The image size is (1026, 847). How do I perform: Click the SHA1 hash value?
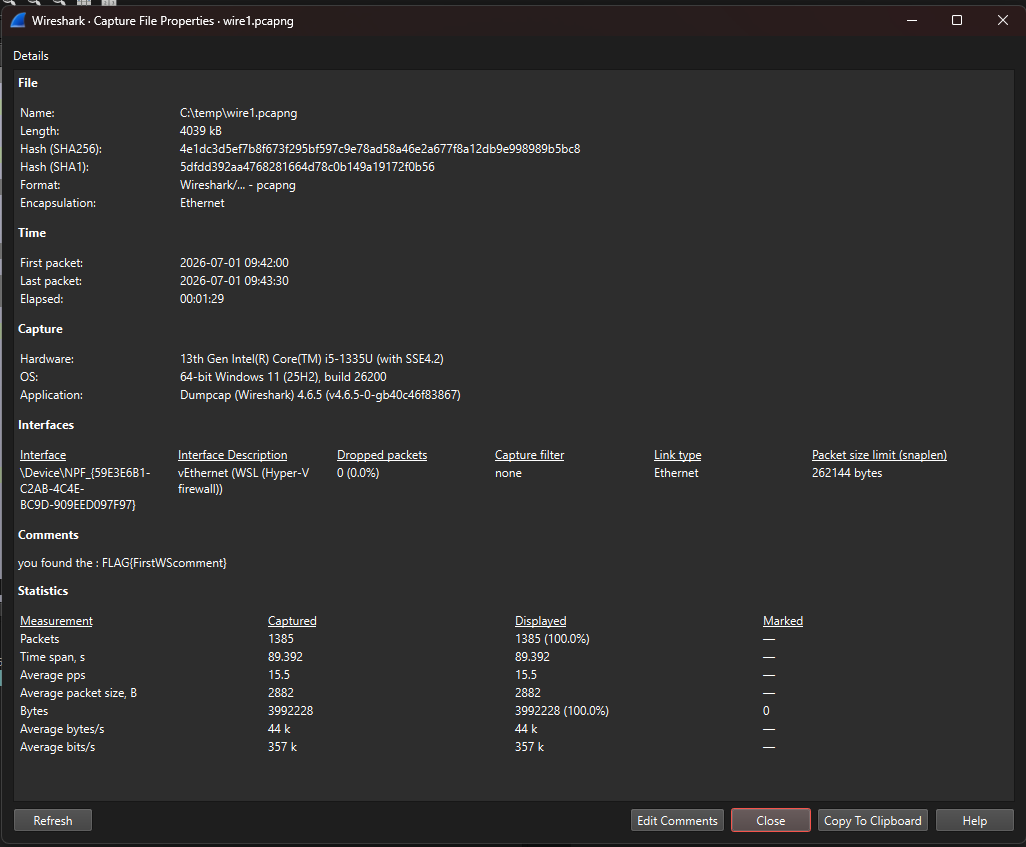(307, 167)
